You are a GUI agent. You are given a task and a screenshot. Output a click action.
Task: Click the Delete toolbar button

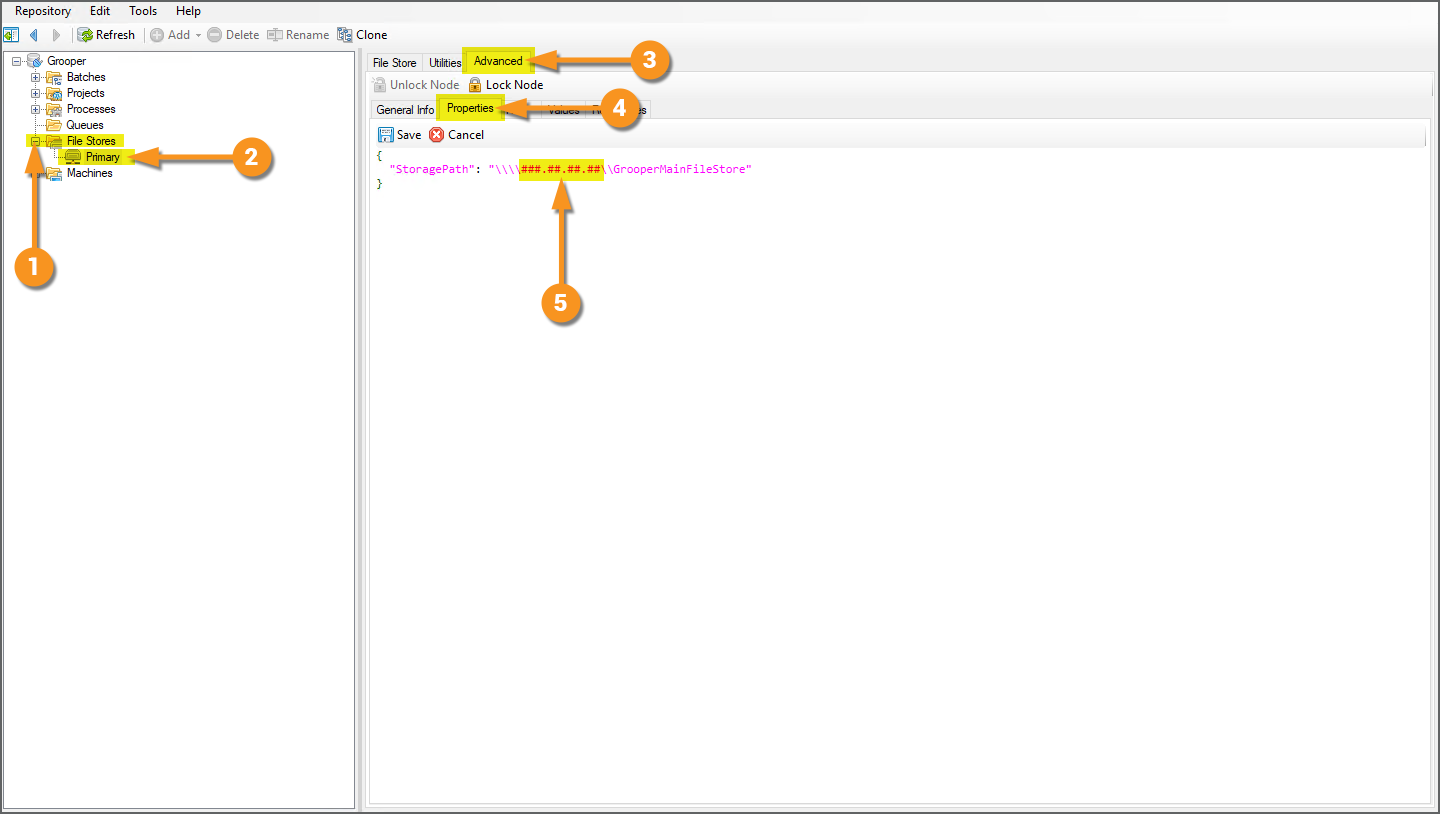pos(233,35)
